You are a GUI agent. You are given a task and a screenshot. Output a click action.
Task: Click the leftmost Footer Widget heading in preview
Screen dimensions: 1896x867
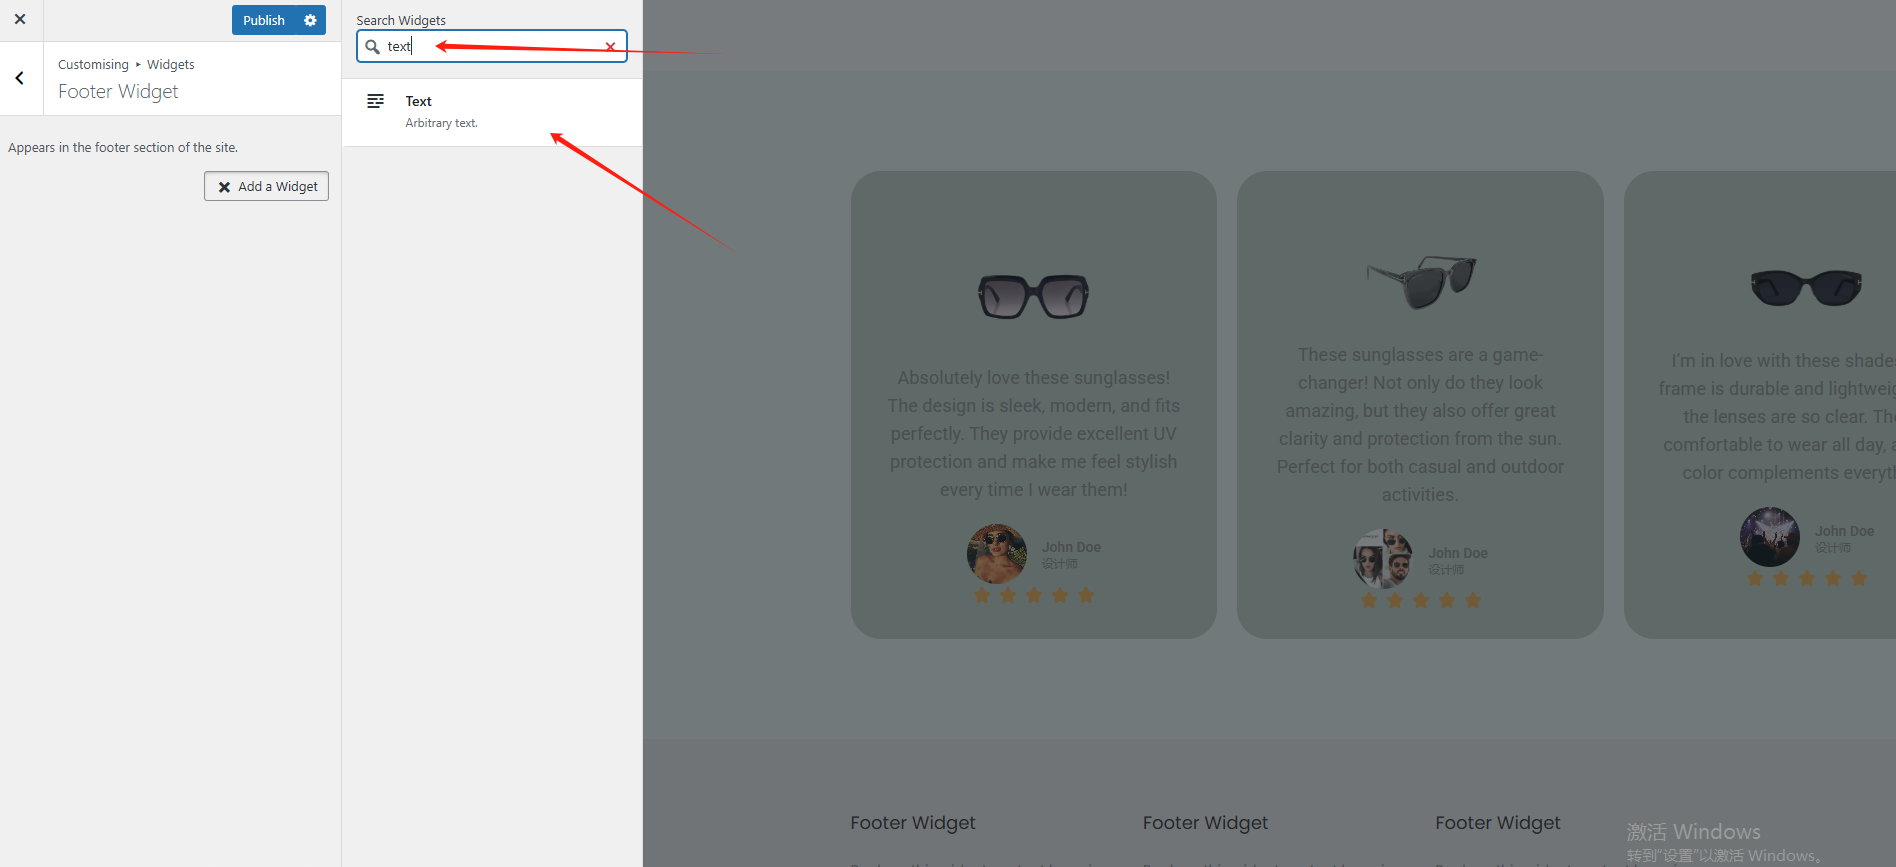click(912, 823)
